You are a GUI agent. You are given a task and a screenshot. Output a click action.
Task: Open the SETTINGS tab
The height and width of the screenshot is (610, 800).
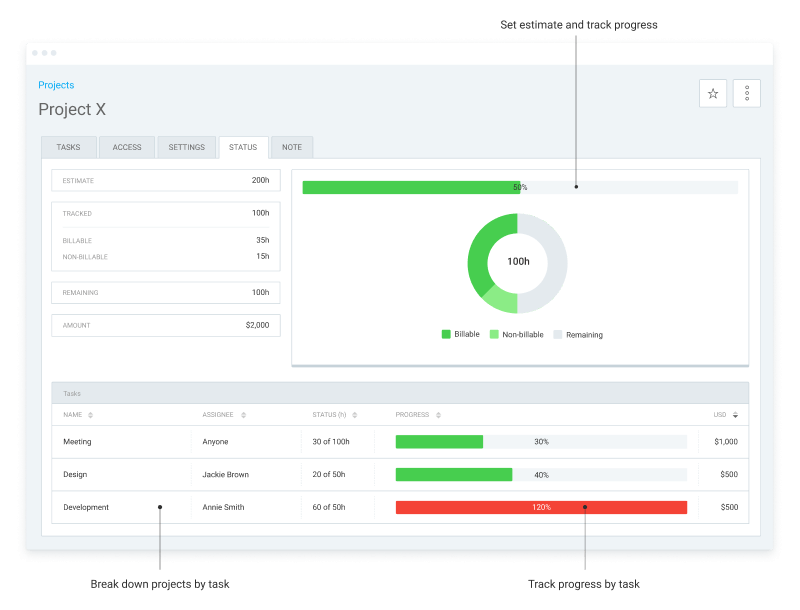tap(187, 147)
